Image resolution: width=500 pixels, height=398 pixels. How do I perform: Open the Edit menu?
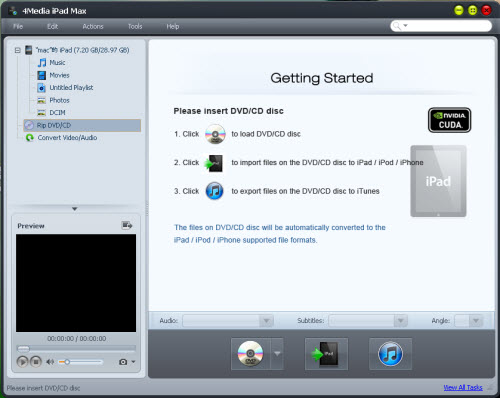pos(52,26)
